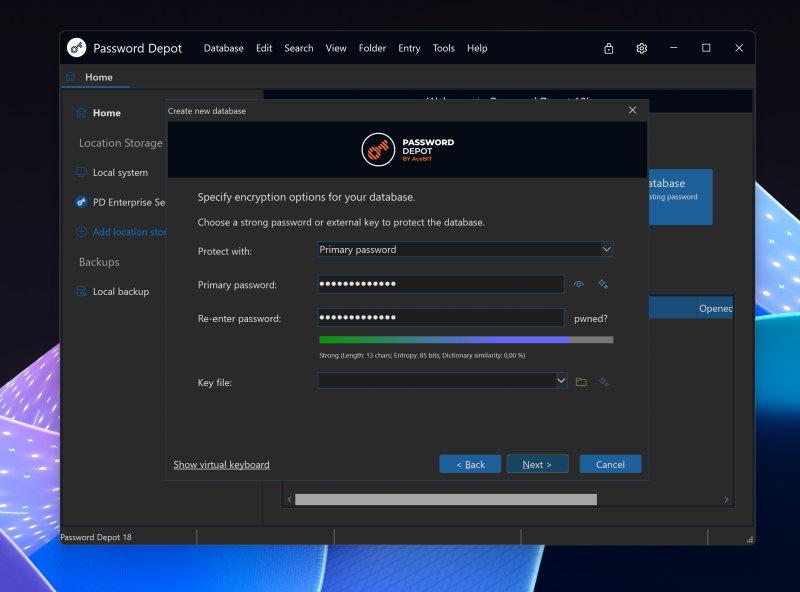Check password with the pwned? link
This screenshot has width=800, height=592.
(x=590, y=318)
